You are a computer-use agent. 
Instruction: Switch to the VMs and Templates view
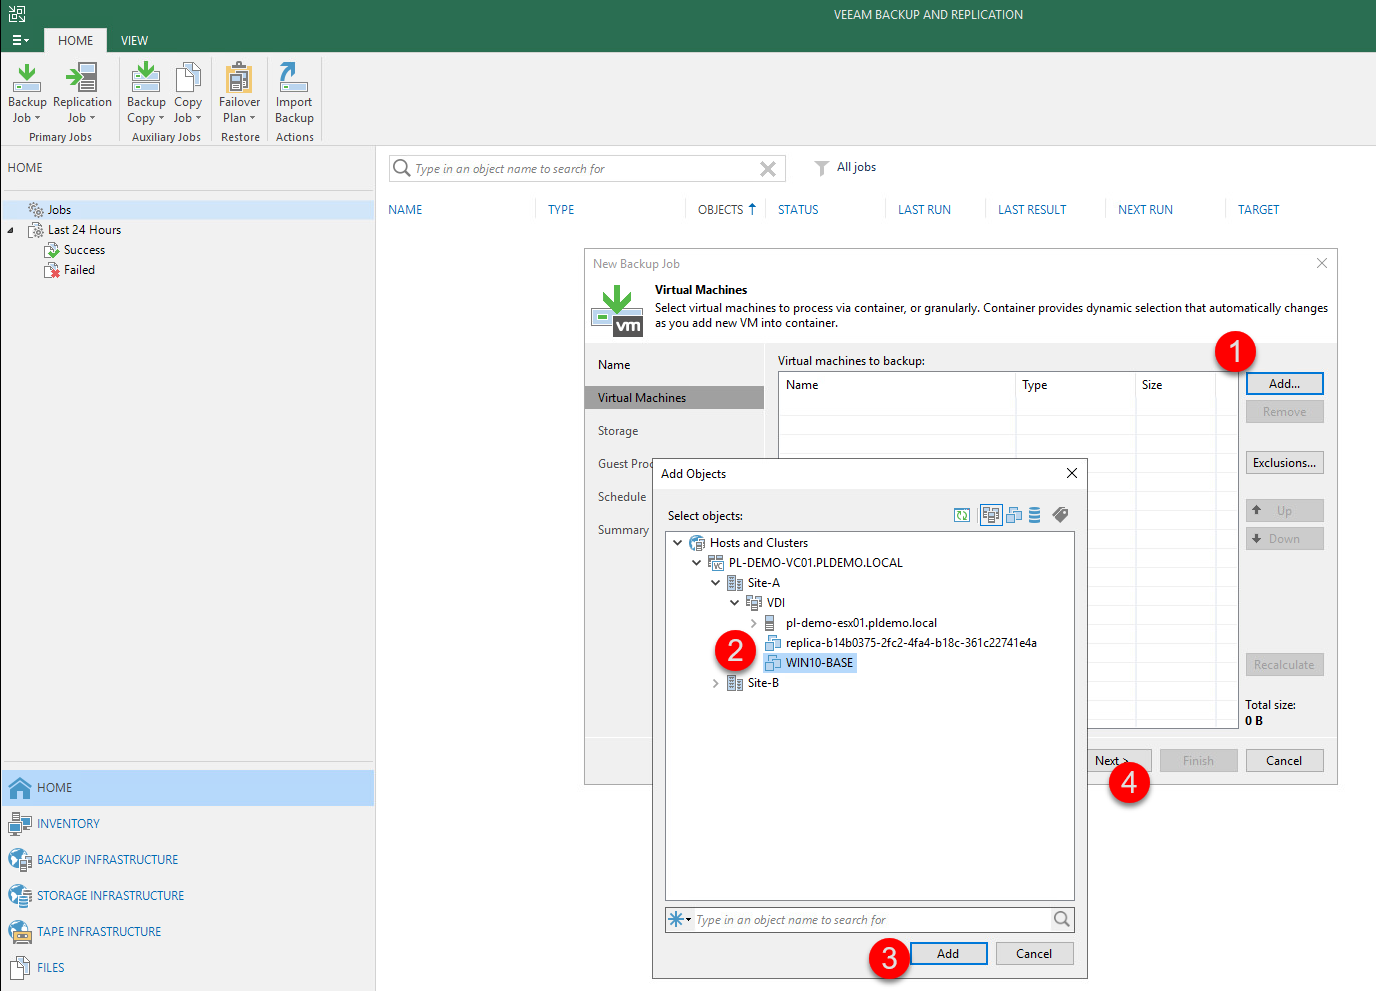(x=1014, y=515)
